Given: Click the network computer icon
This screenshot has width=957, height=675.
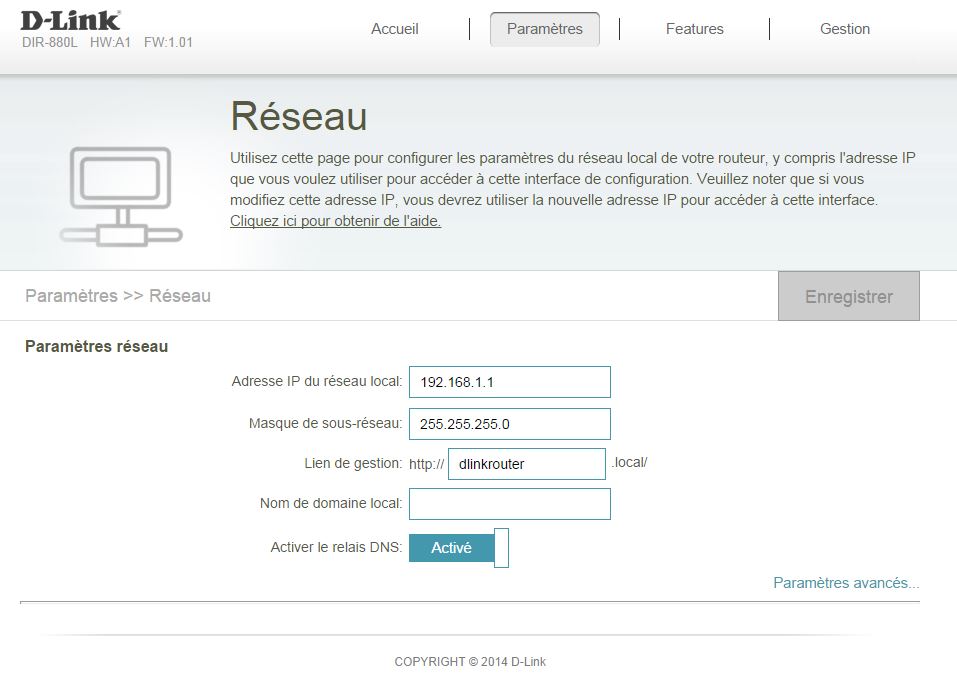Looking at the screenshot, I should [120, 195].
